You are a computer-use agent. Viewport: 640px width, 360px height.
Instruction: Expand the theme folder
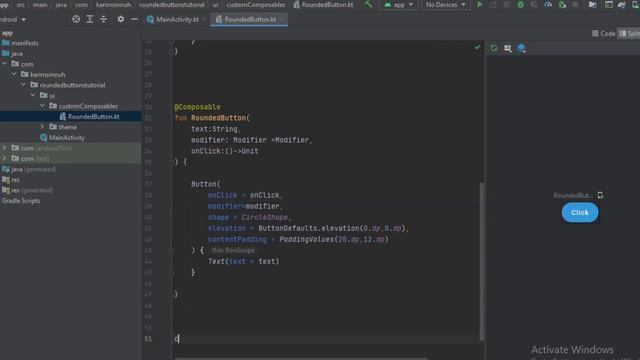[x=42, y=127]
